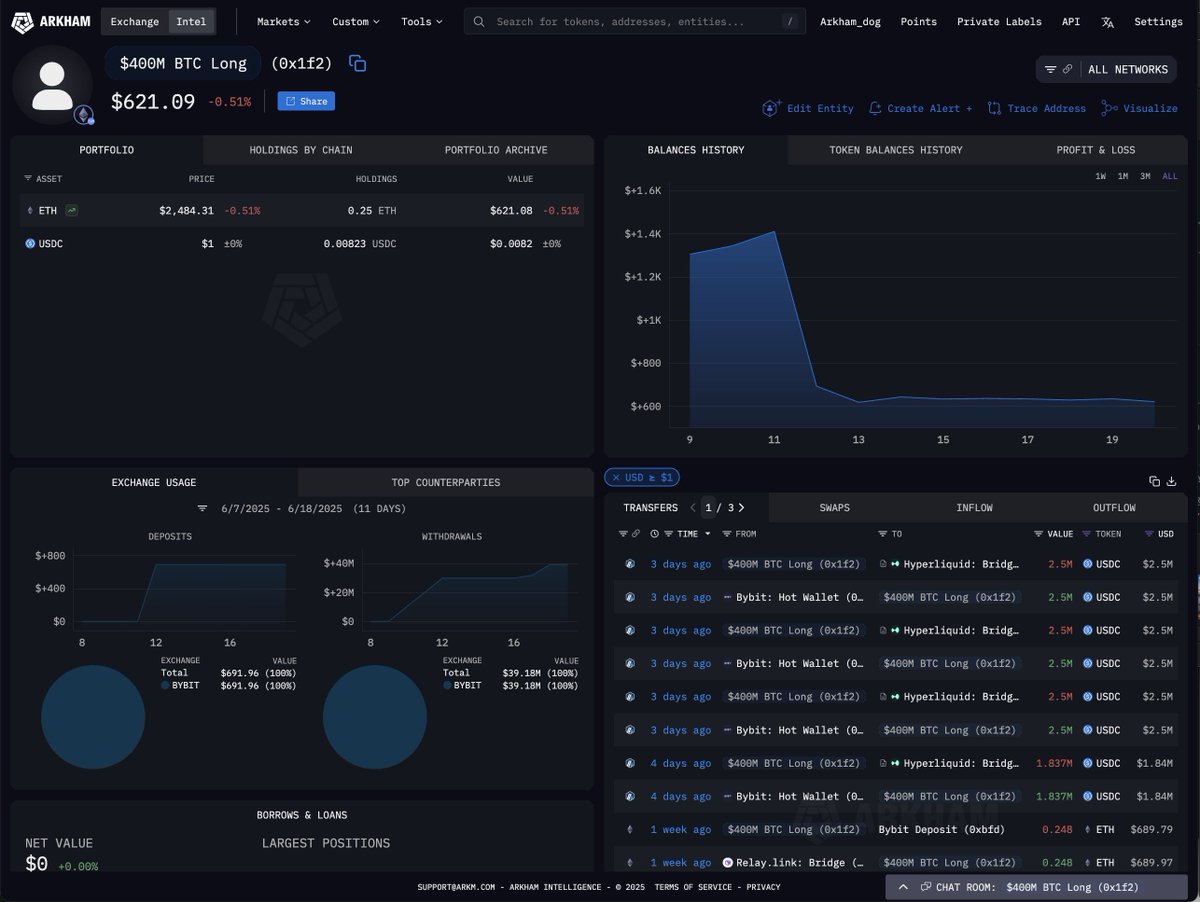Copy the transfers table
This screenshot has width=1200, height=902.
(1154, 481)
